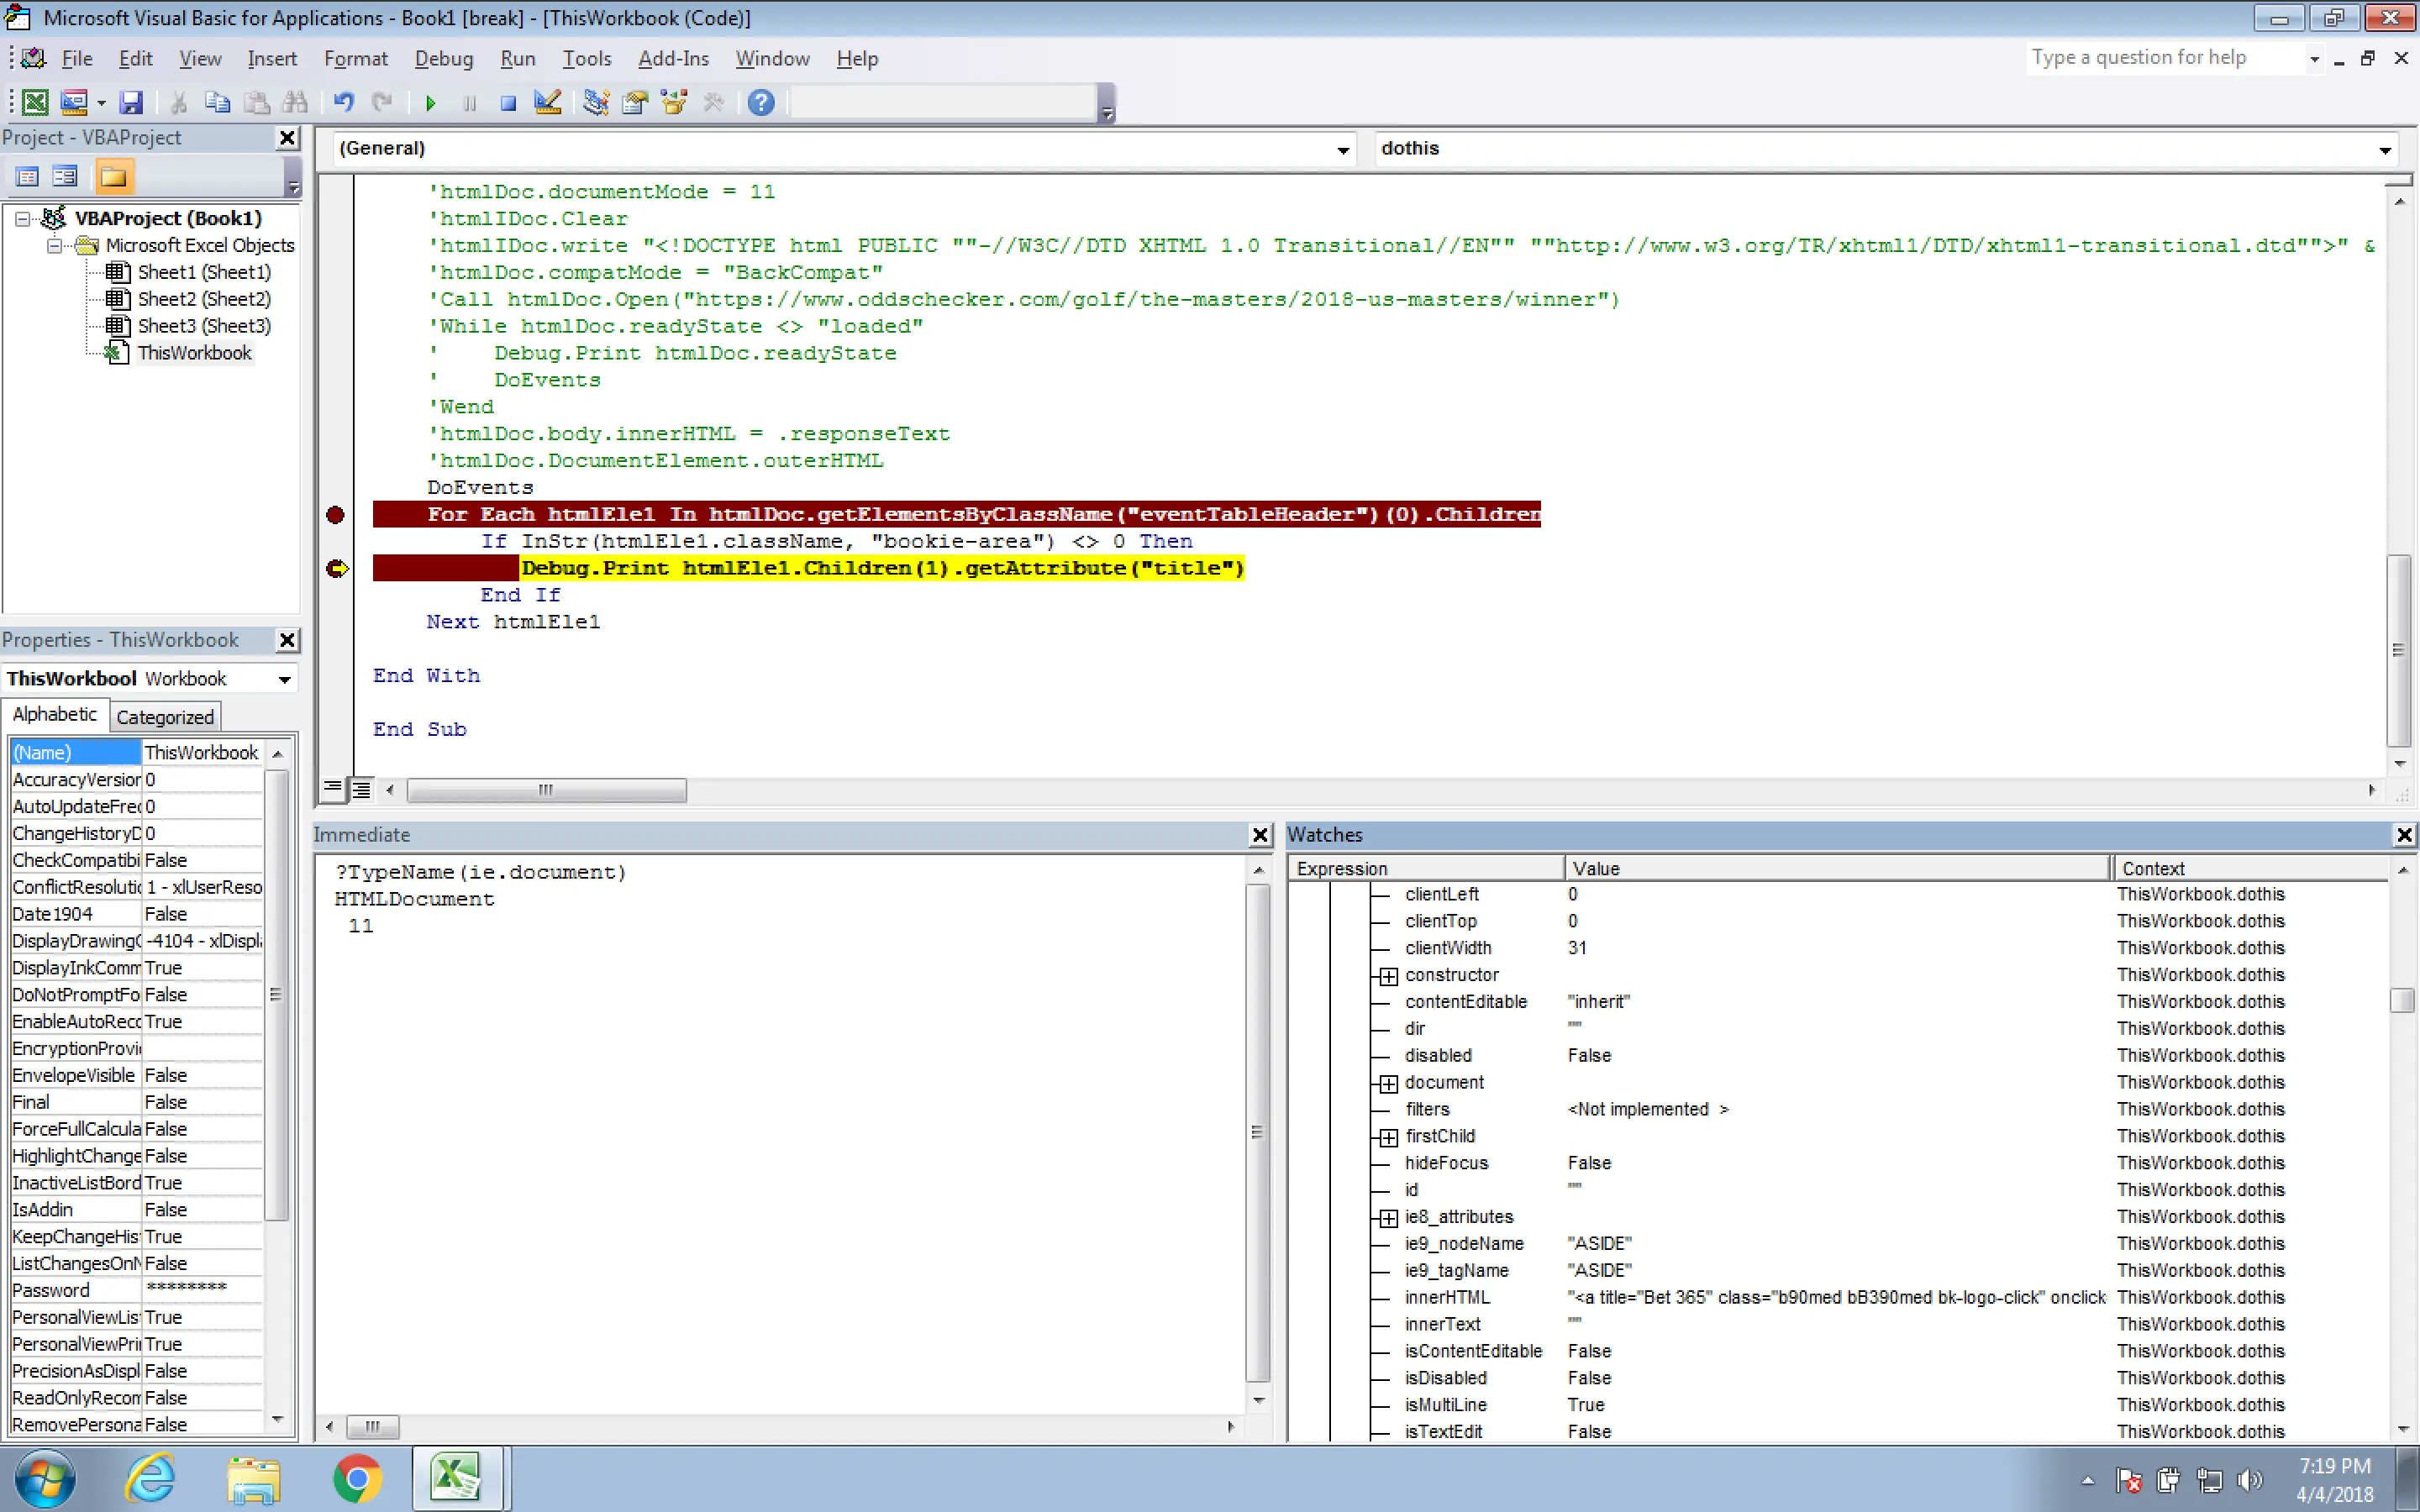The height and width of the screenshot is (1512, 2420).
Task: Click the Find binoculars icon
Action: [x=296, y=103]
